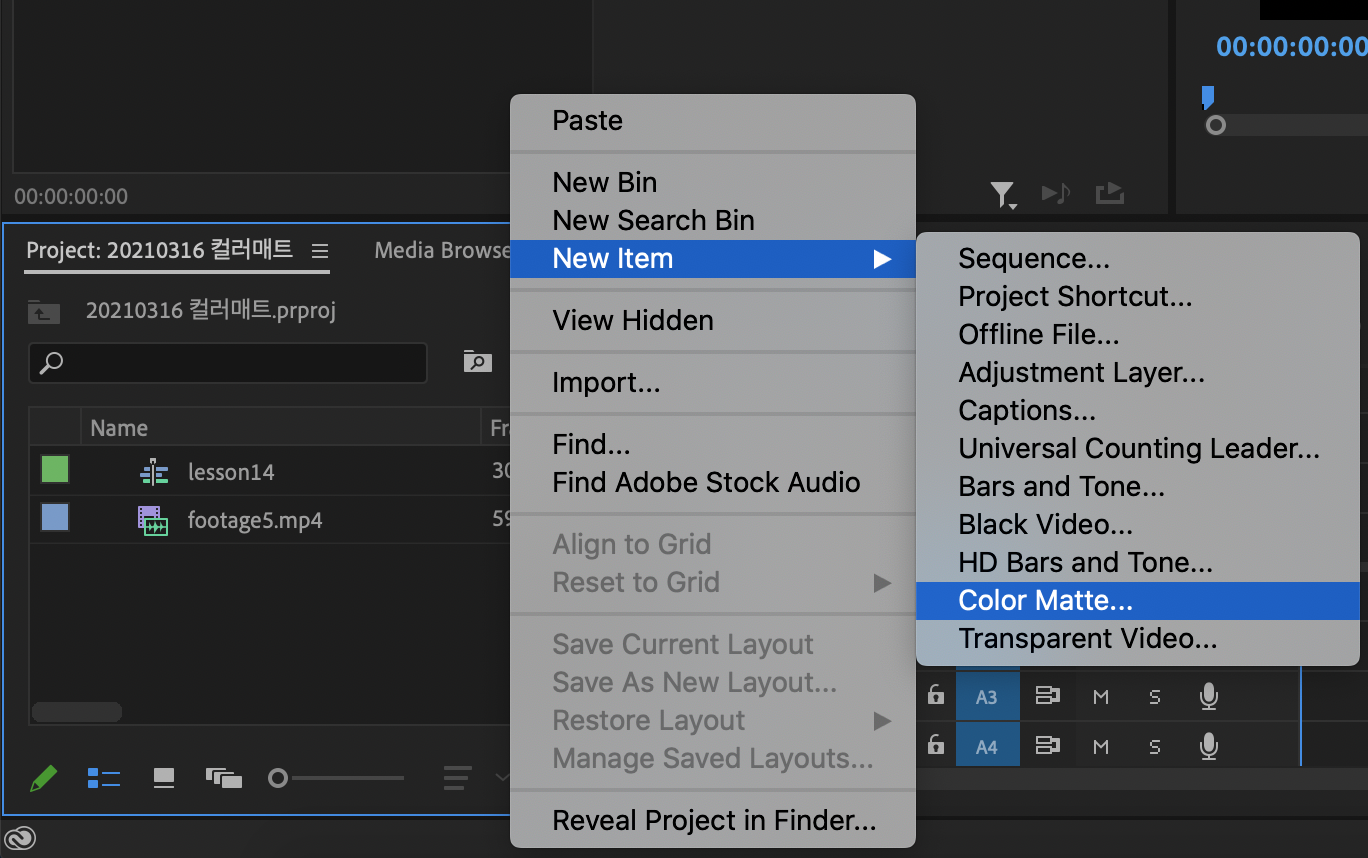Image resolution: width=1368 pixels, height=858 pixels.
Task: Enable voice-over record microphone on A3
Action: coord(1209,696)
